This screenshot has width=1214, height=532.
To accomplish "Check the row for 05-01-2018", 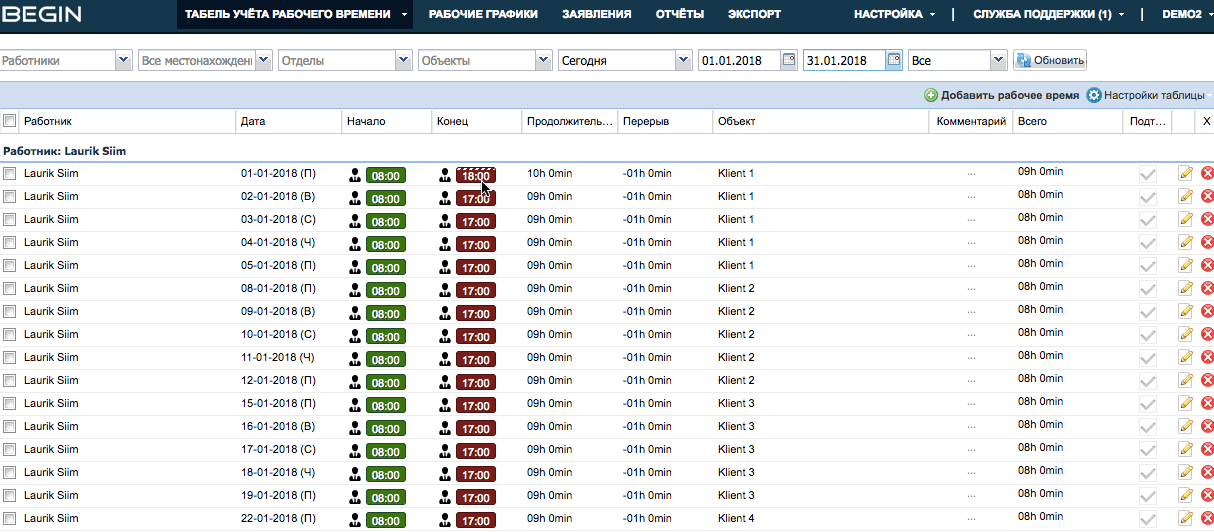I will [9, 265].
